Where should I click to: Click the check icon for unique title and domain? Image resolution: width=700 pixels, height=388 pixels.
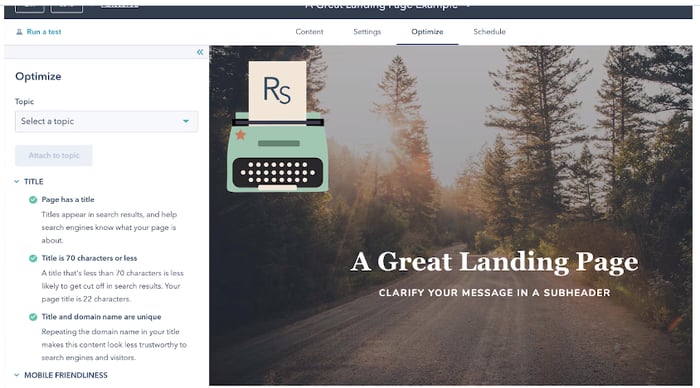33,317
